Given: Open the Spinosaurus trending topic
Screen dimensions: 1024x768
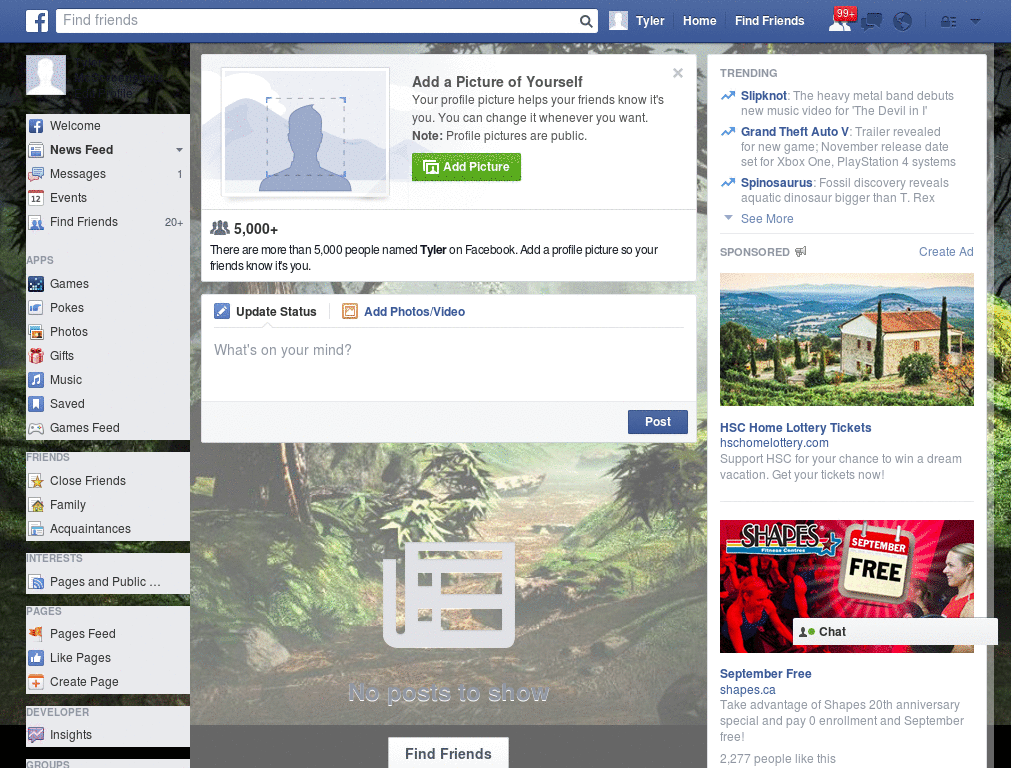Looking at the screenshot, I should click(x=776, y=183).
